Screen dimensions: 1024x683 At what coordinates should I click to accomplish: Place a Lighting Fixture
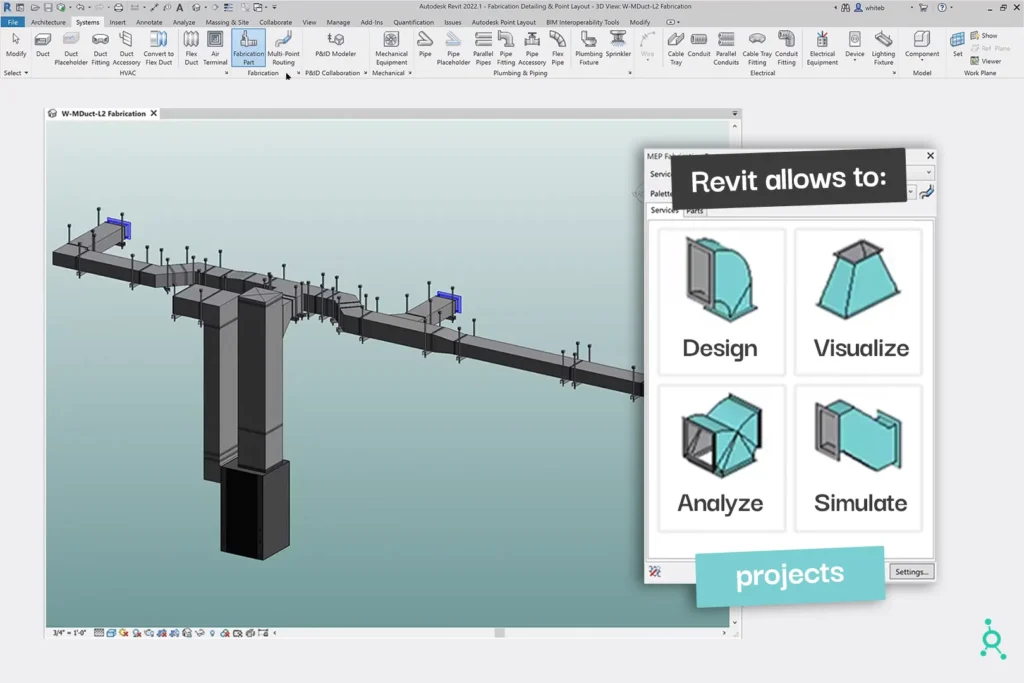pyautogui.click(x=883, y=48)
